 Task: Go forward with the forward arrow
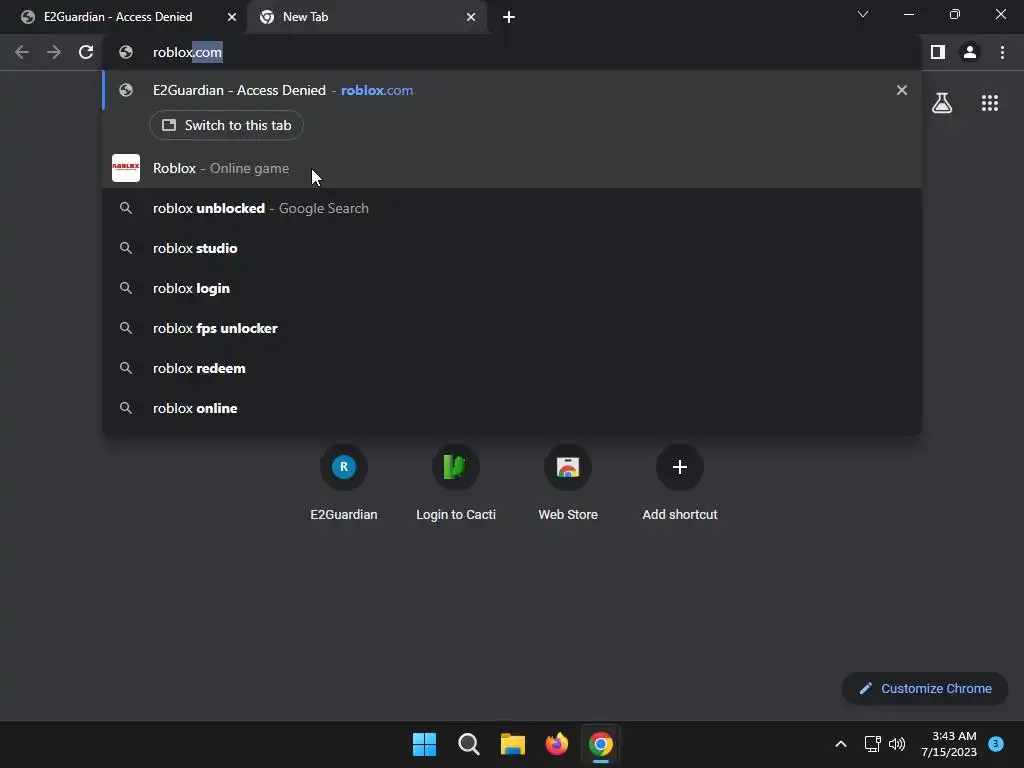pyautogui.click(x=54, y=52)
